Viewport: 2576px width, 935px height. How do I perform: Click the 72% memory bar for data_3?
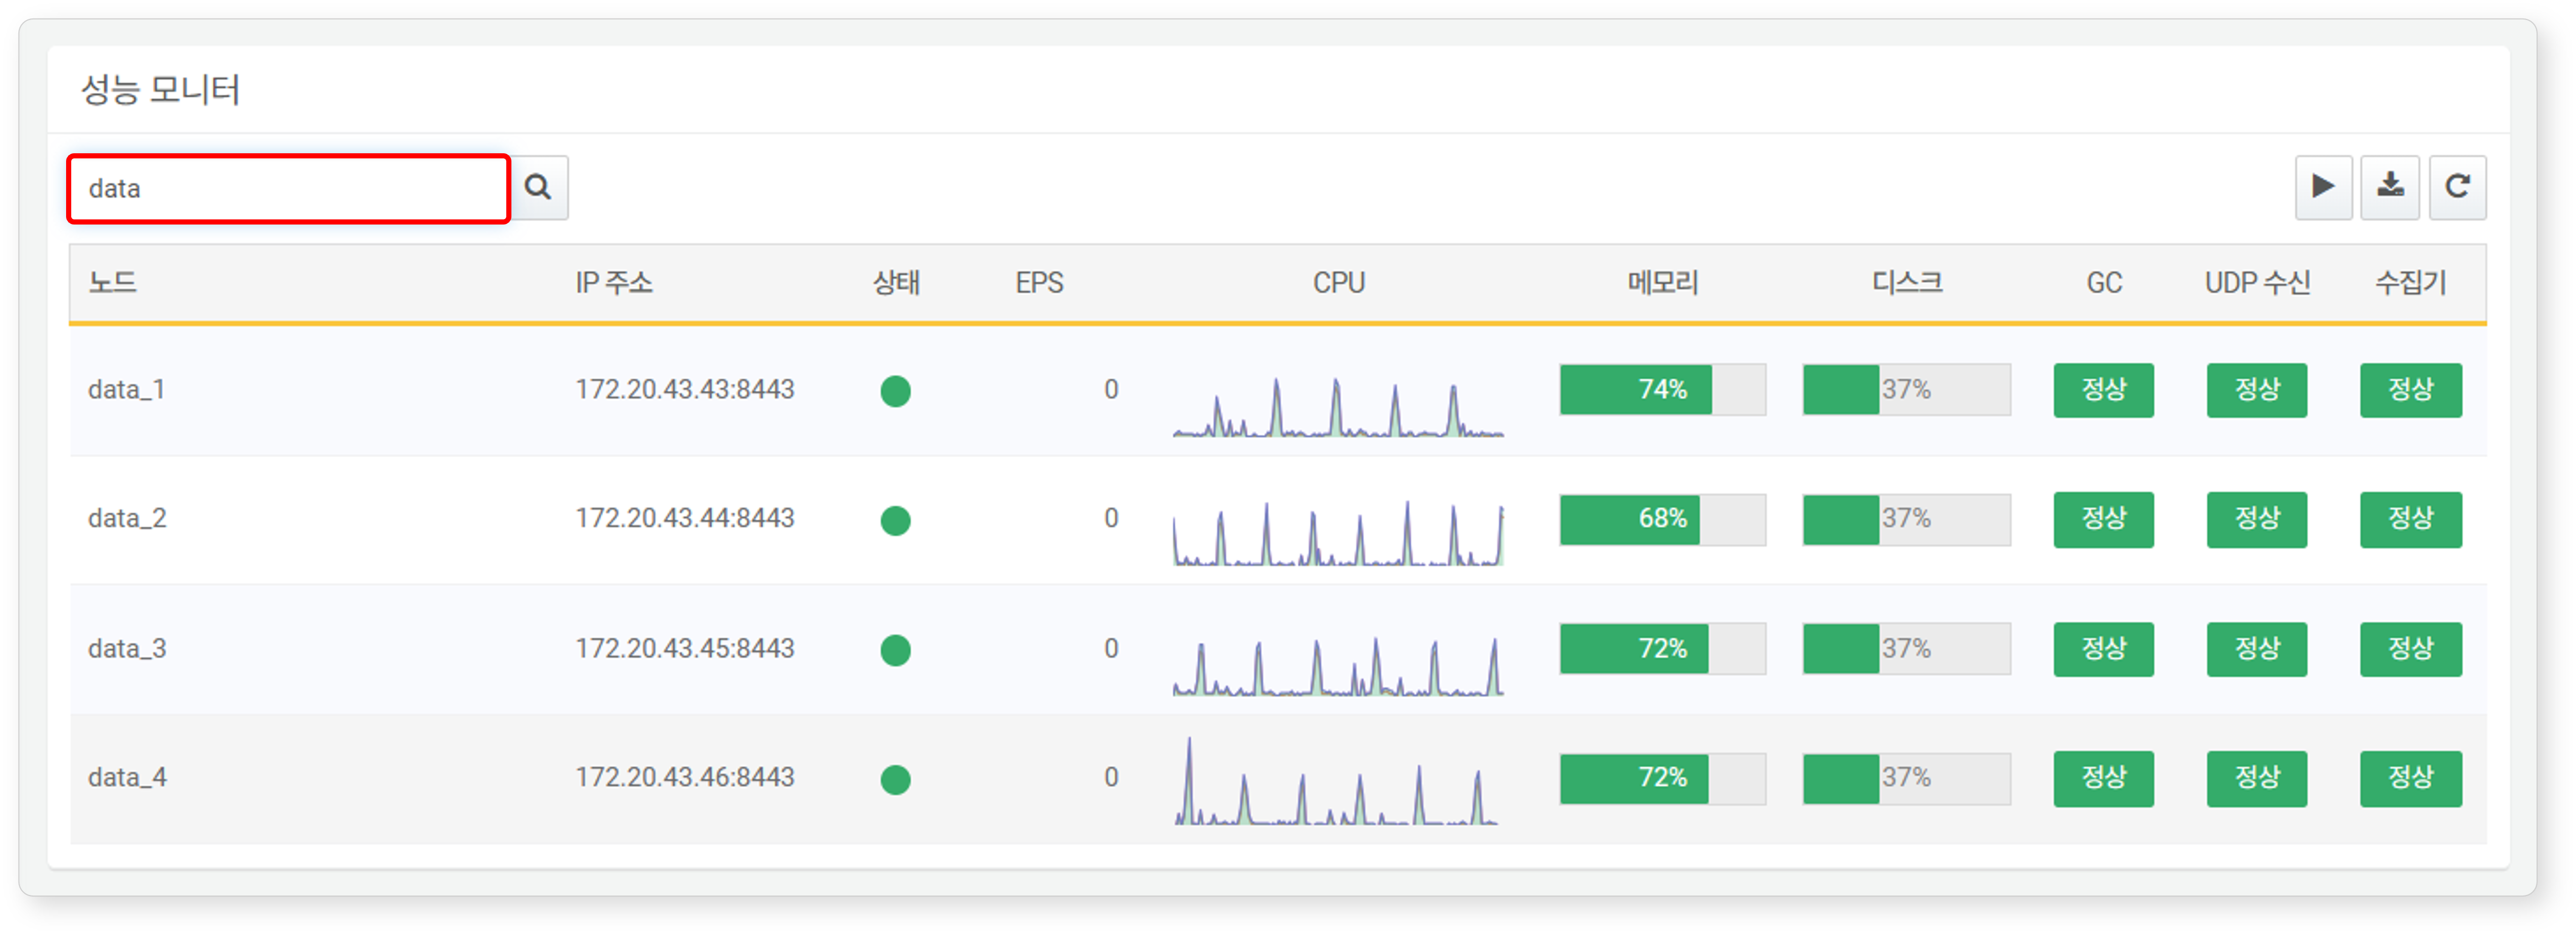click(1662, 648)
